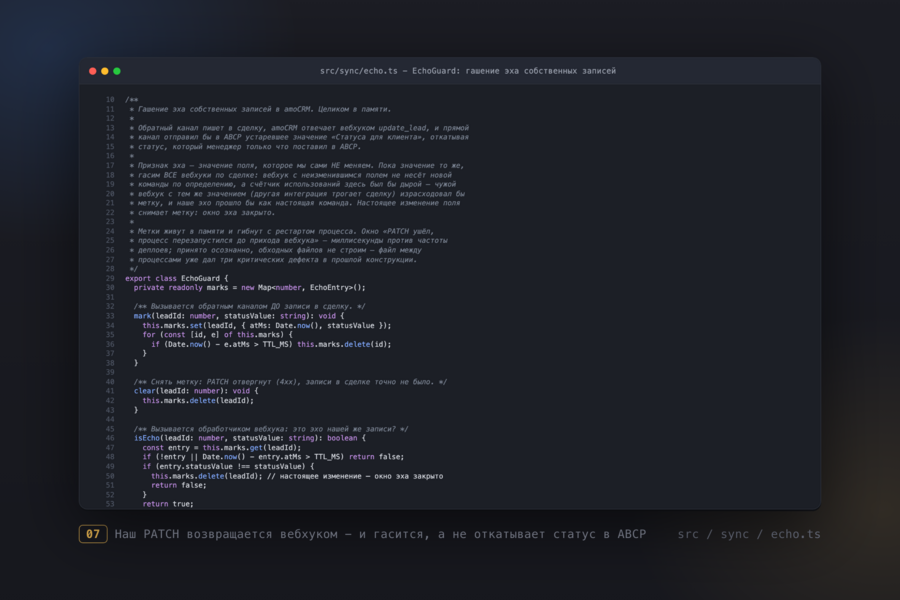Select line number 10 in the gutter

click(110, 99)
